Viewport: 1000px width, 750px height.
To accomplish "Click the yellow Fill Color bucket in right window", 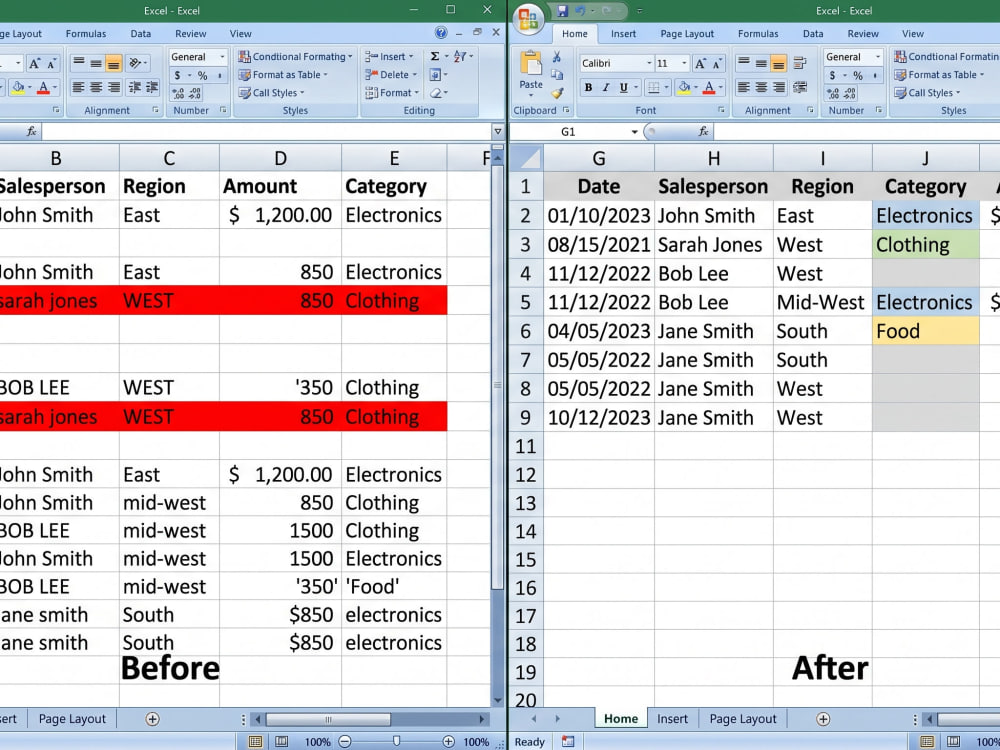I will 684,87.
